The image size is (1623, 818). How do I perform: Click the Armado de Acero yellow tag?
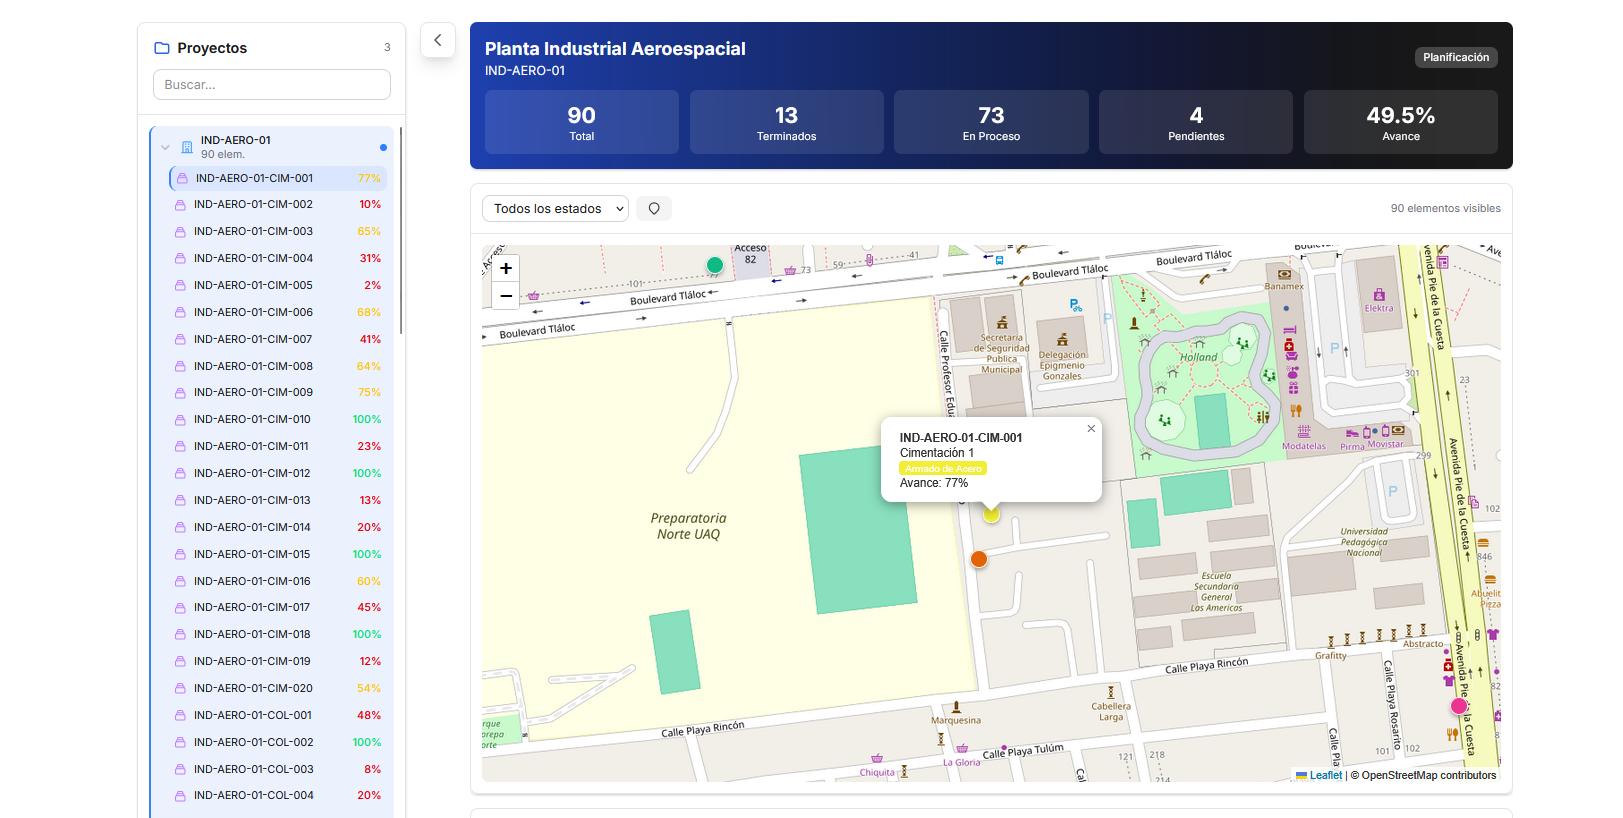coord(943,468)
